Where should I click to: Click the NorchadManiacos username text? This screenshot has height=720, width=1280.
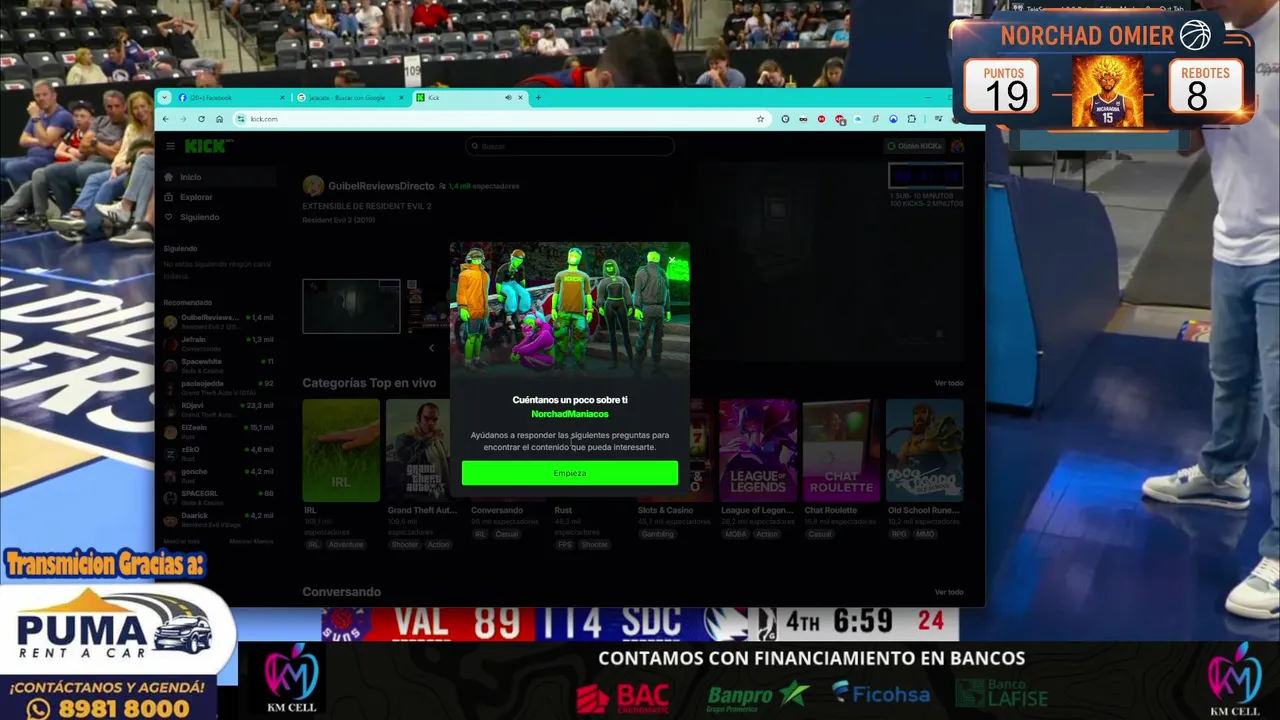point(570,414)
